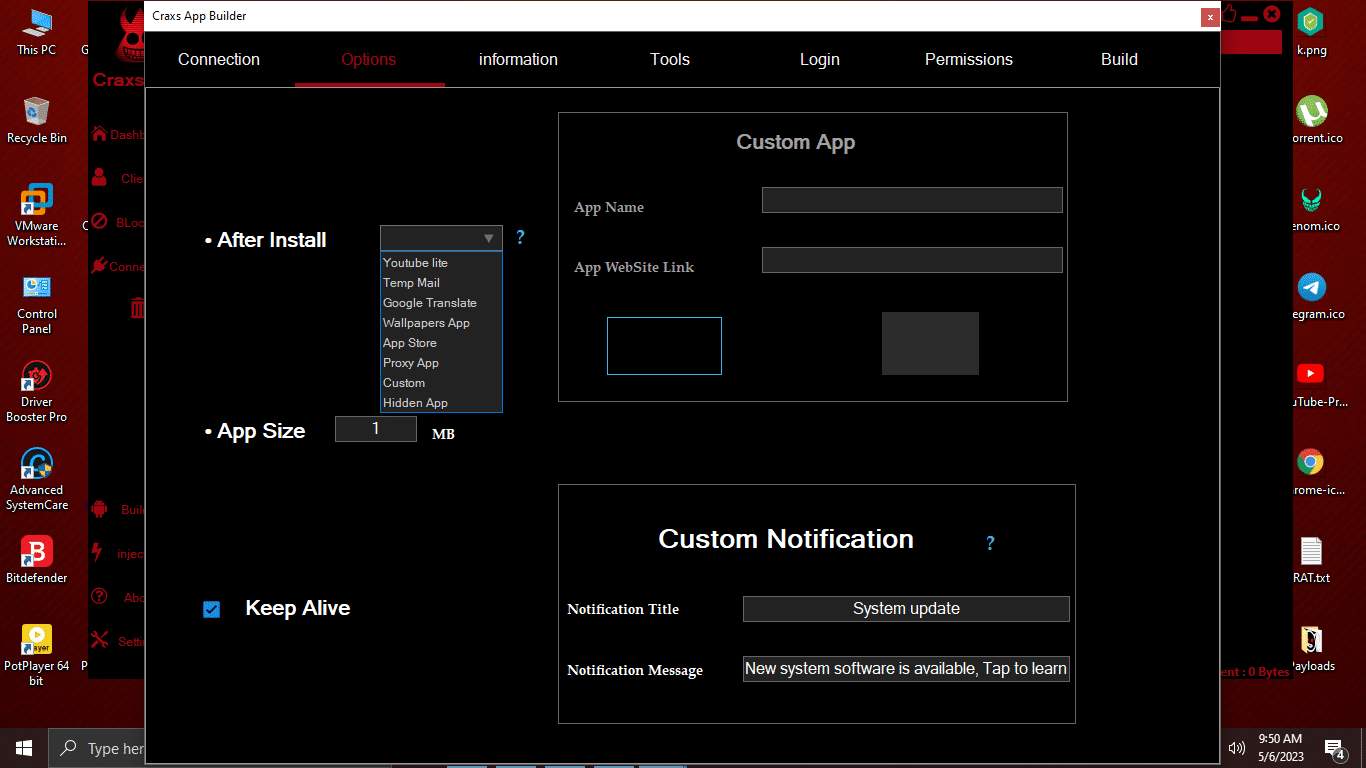Screen dimensions: 1366x768
Task: Click the help question mark beside After Install
Action: pos(520,238)
